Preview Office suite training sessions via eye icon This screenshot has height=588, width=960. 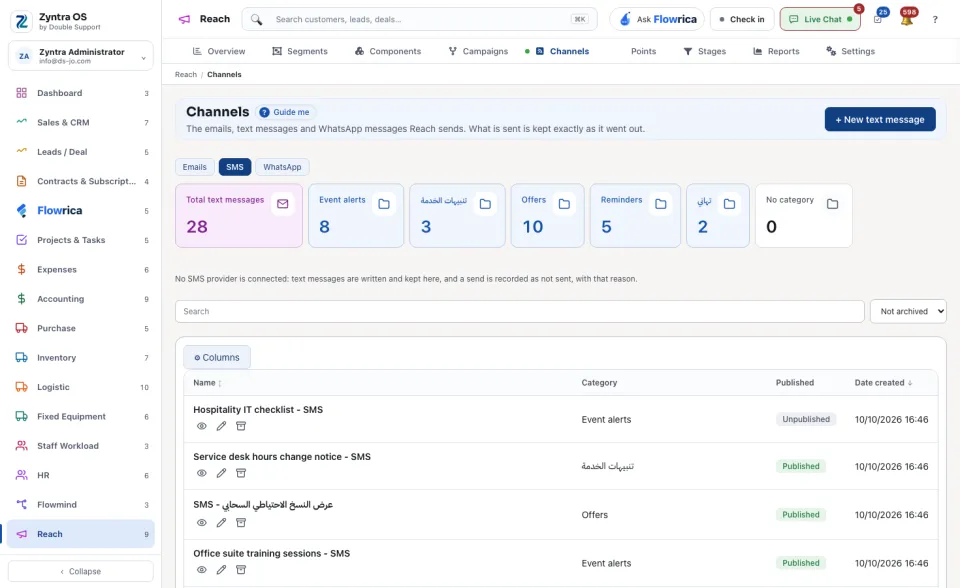(201, 570)
